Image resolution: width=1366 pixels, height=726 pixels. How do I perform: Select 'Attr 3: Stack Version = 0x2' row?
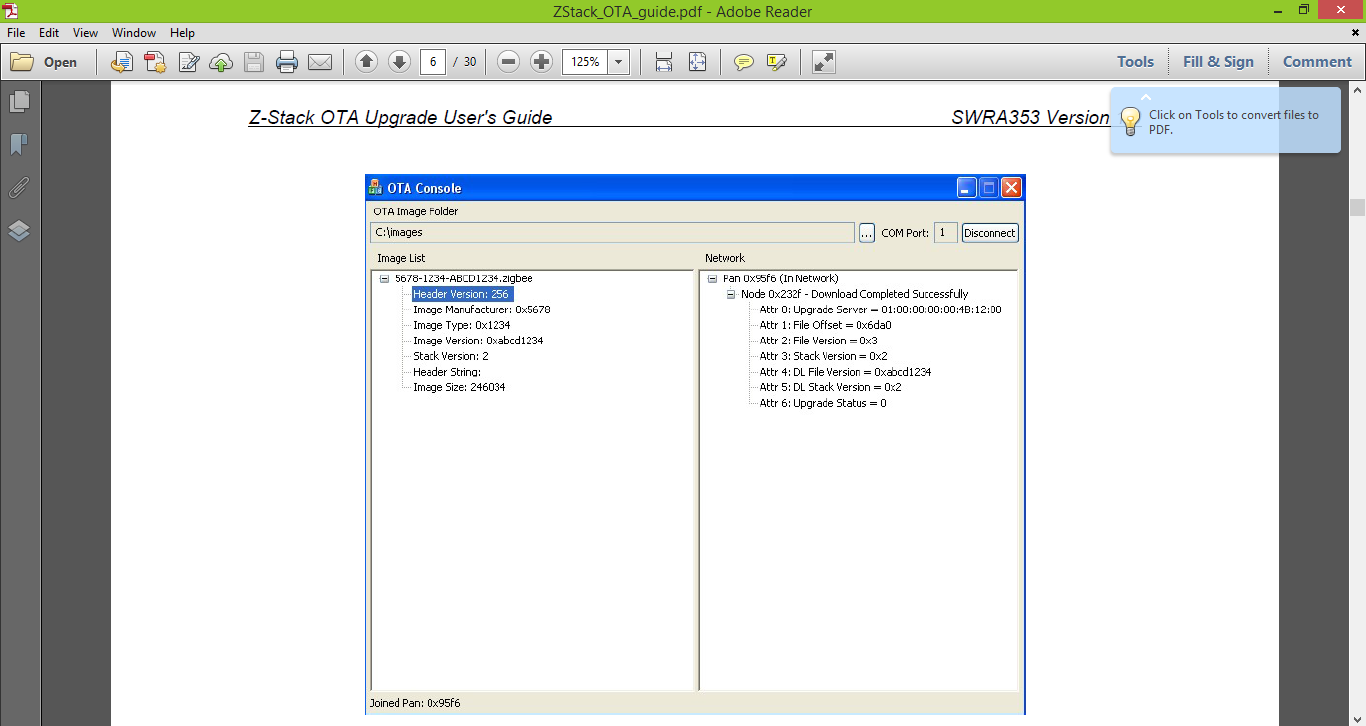[x=823, y=356]
